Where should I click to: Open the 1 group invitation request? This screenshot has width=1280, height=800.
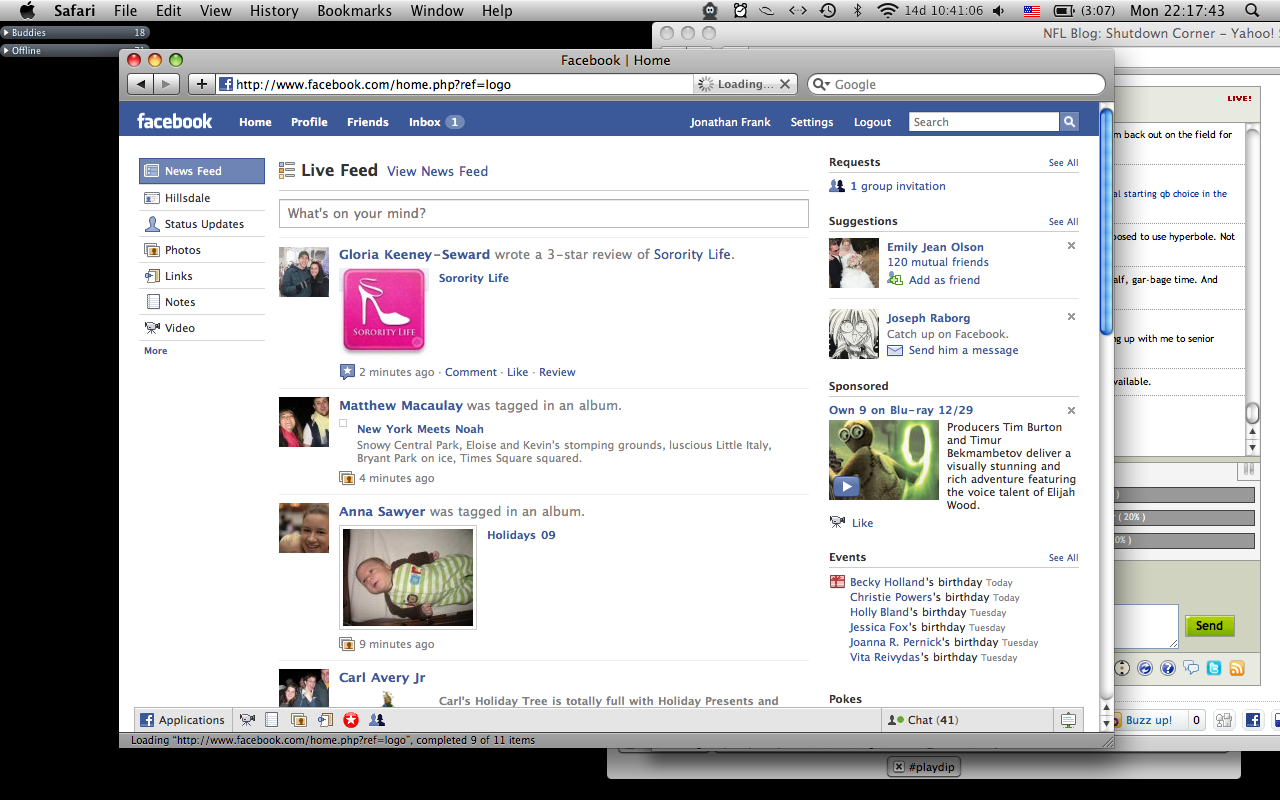(897, 186)
